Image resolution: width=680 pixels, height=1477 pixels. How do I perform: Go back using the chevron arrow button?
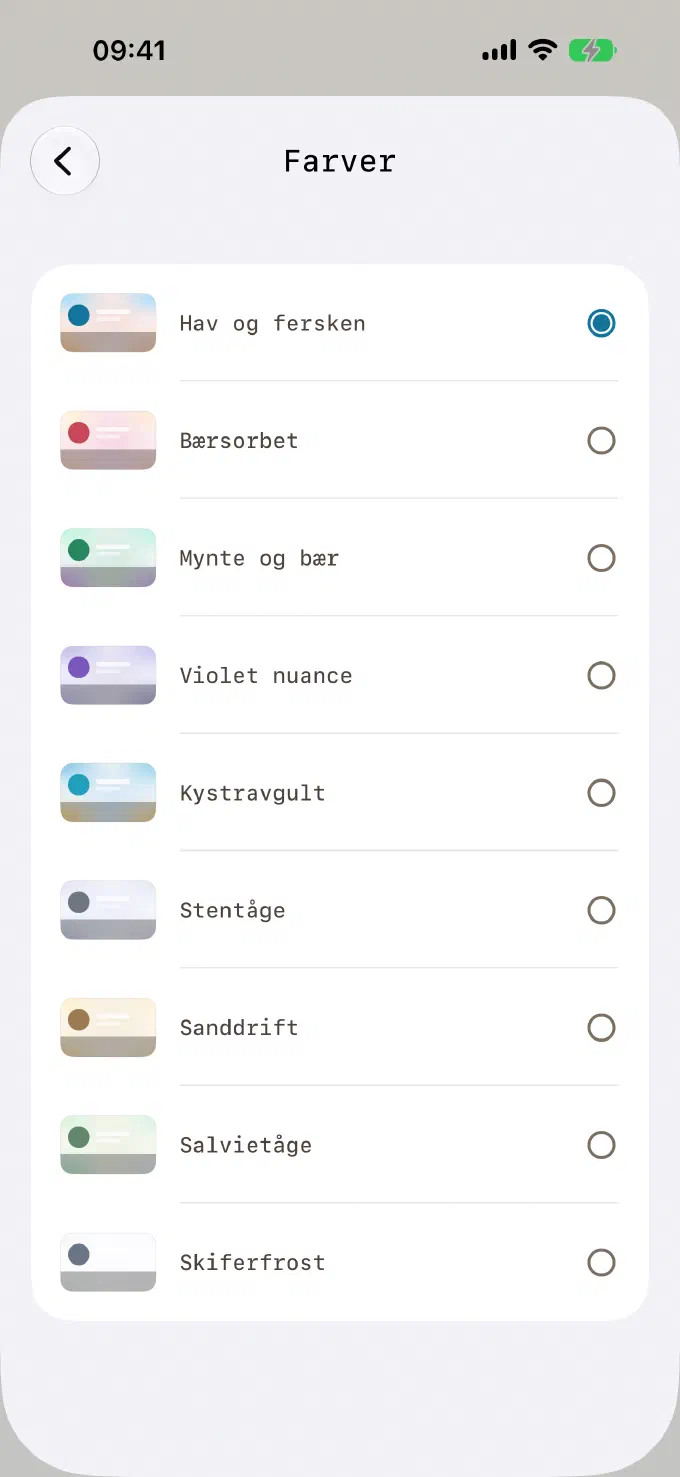[65, 161]
